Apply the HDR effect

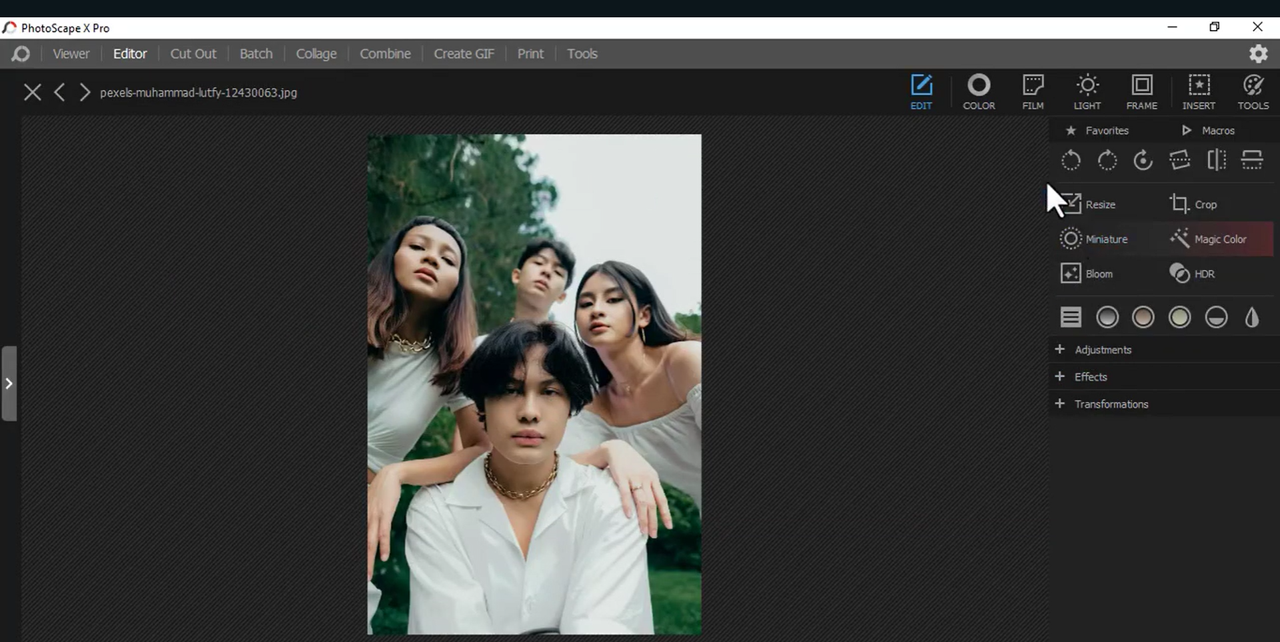(x=1192, y=274)
